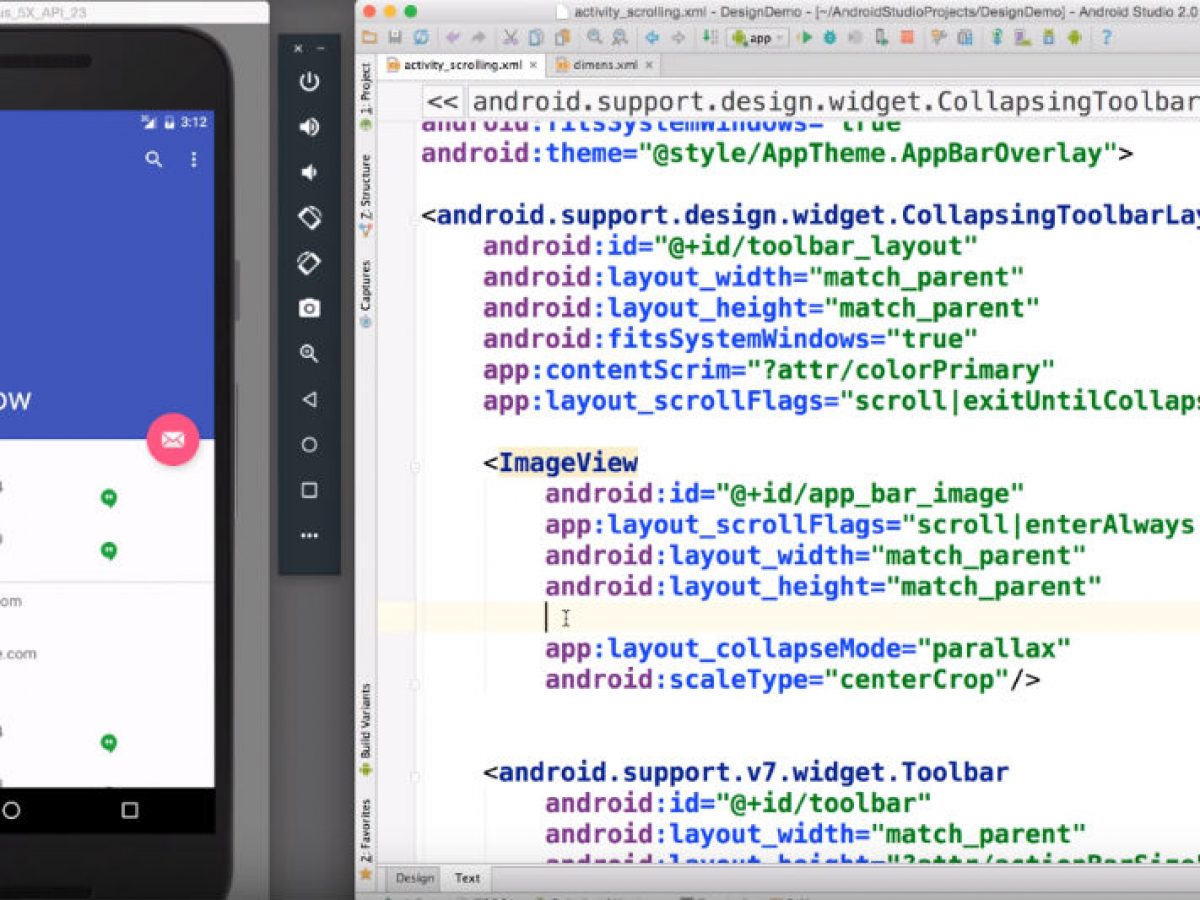This screenshot has width=1200, height=900.
Task: Click the ImageView tag in the code
Action: pos(567,462)
